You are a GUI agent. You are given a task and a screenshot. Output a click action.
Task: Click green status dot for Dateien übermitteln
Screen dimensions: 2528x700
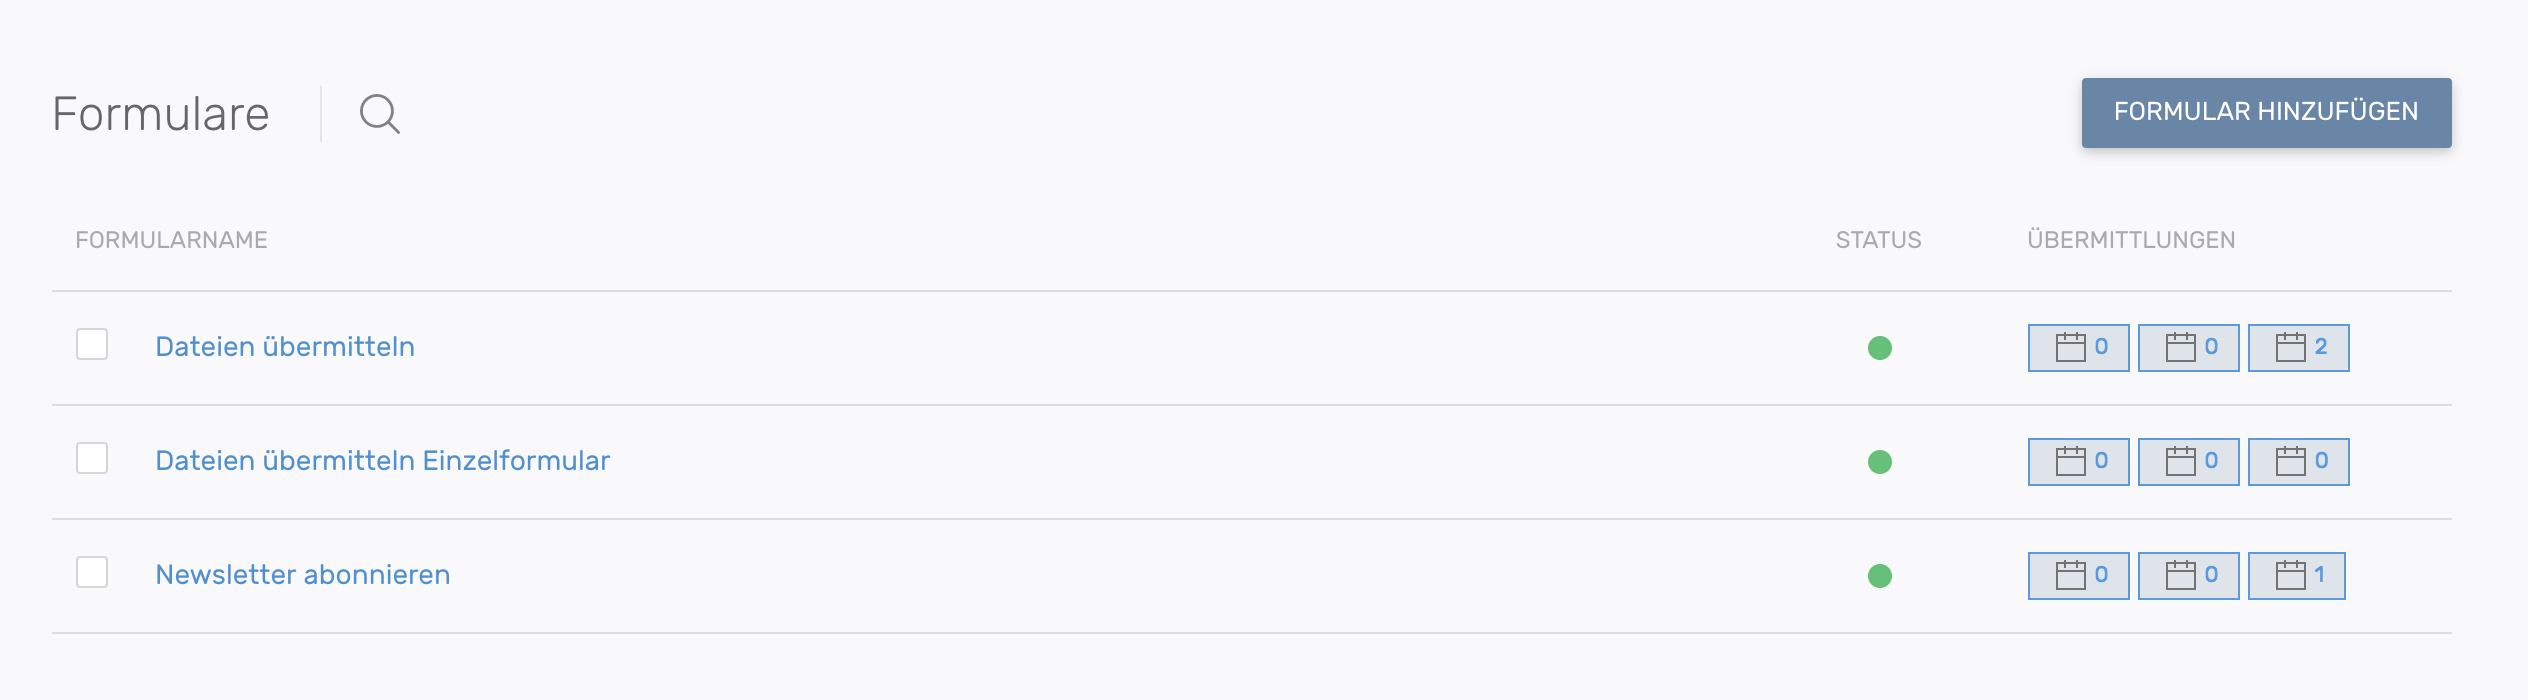(1880, 348)
